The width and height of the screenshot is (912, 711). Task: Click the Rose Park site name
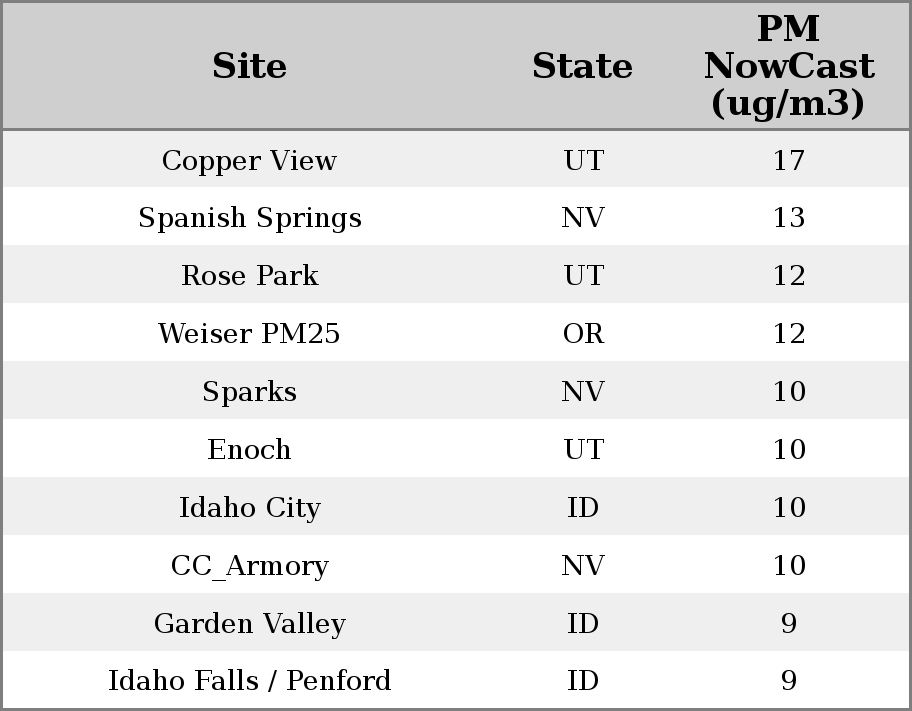249,276
